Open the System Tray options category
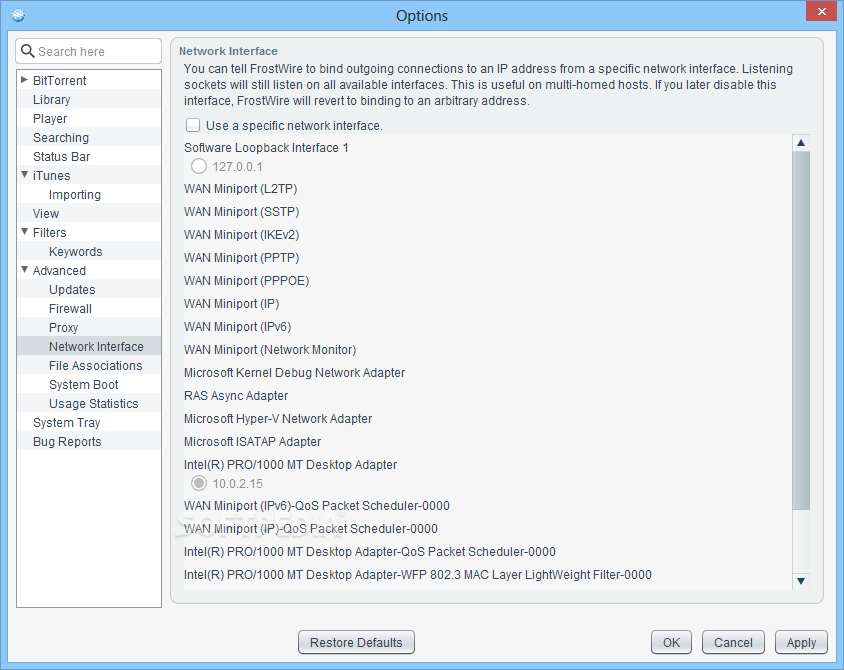 (x=67, y=423)
